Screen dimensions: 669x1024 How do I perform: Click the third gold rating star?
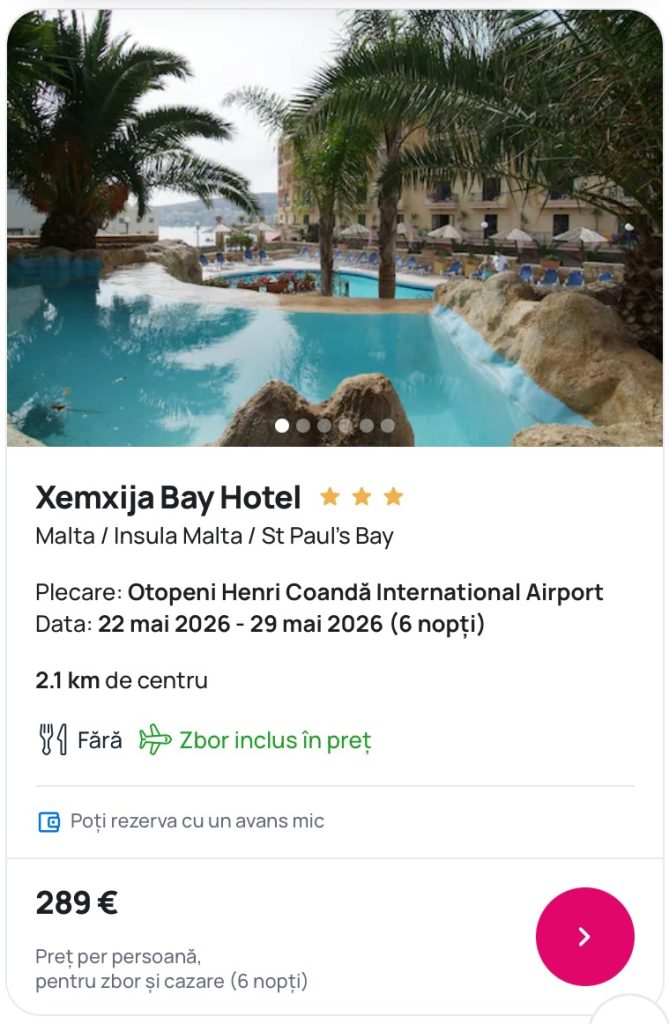pos(393,496)
